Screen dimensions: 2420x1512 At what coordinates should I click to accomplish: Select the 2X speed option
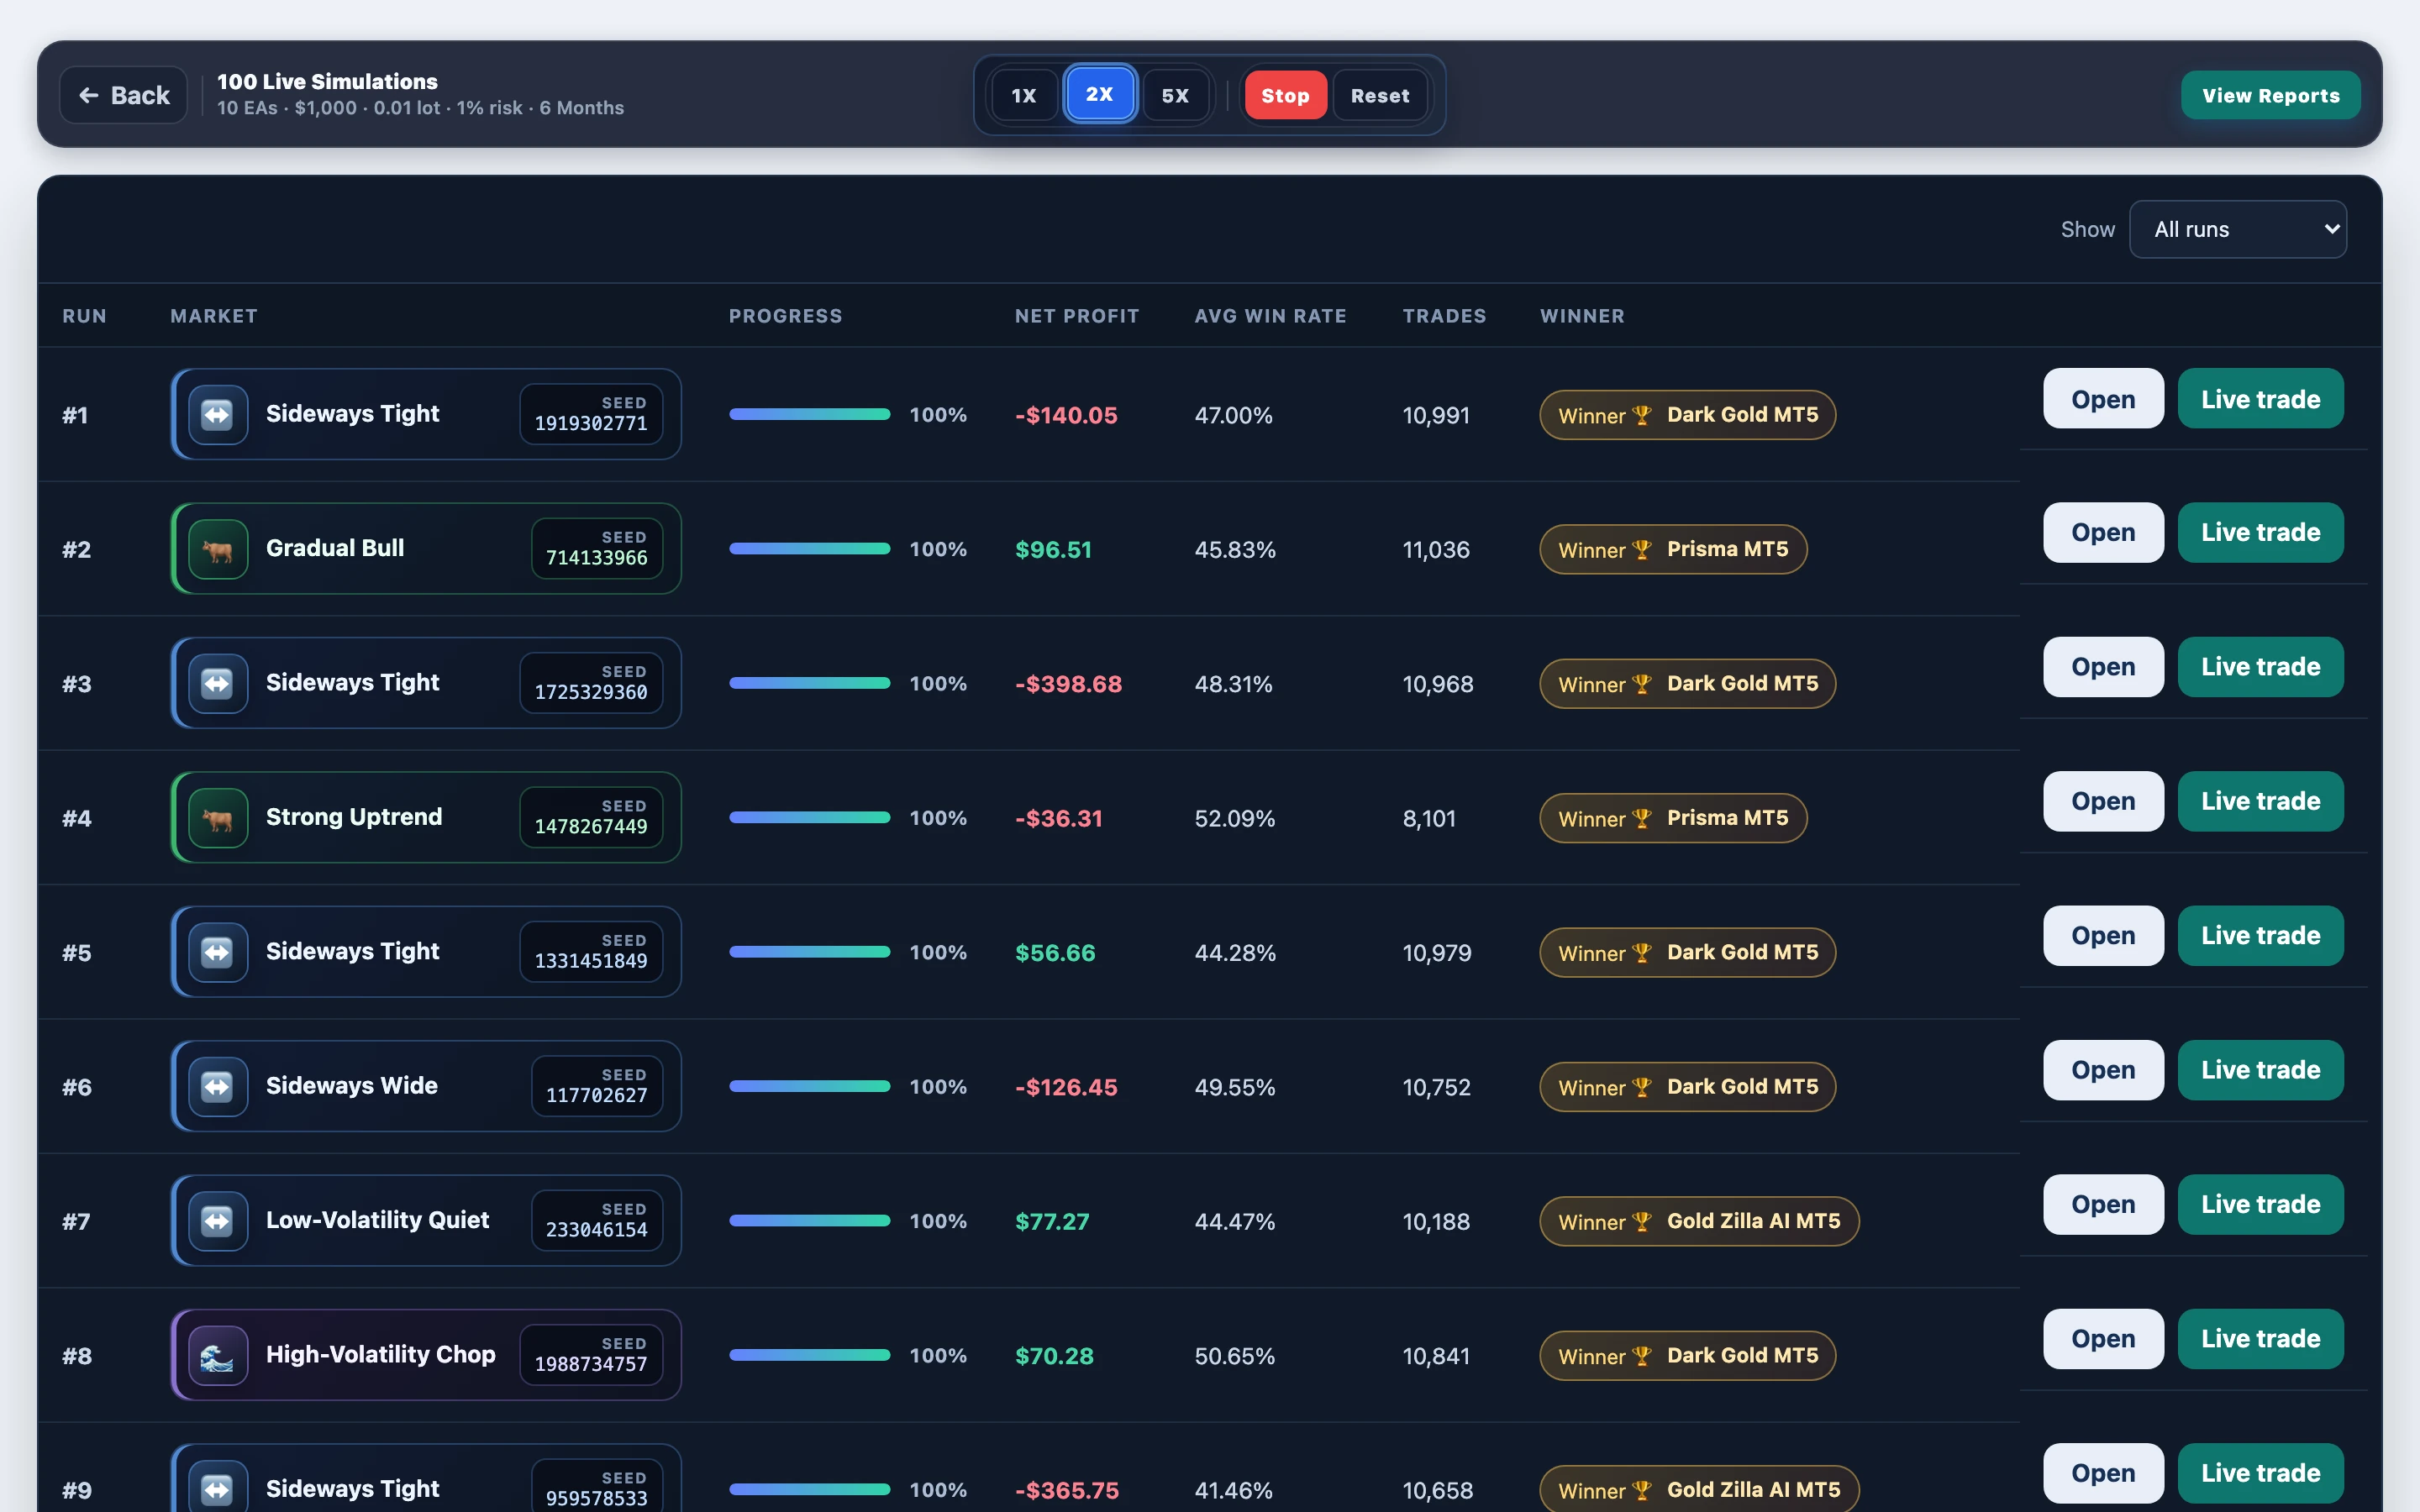point(1099,94)
